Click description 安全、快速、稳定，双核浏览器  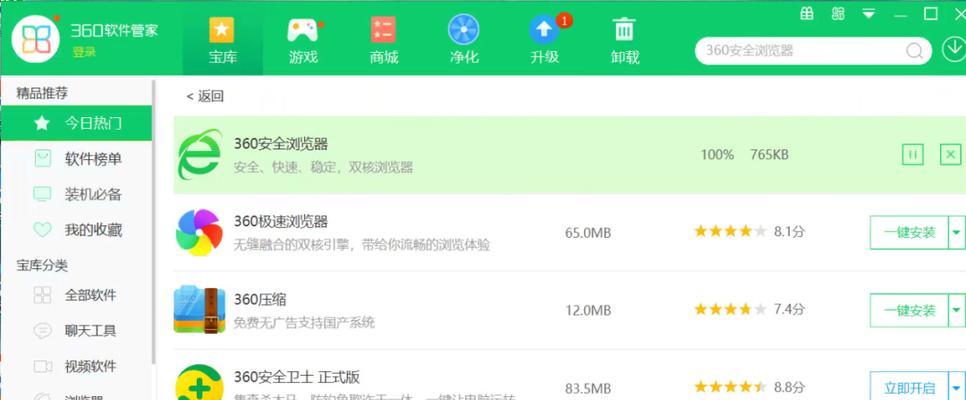pyautogui.click(x=323, y=168)
